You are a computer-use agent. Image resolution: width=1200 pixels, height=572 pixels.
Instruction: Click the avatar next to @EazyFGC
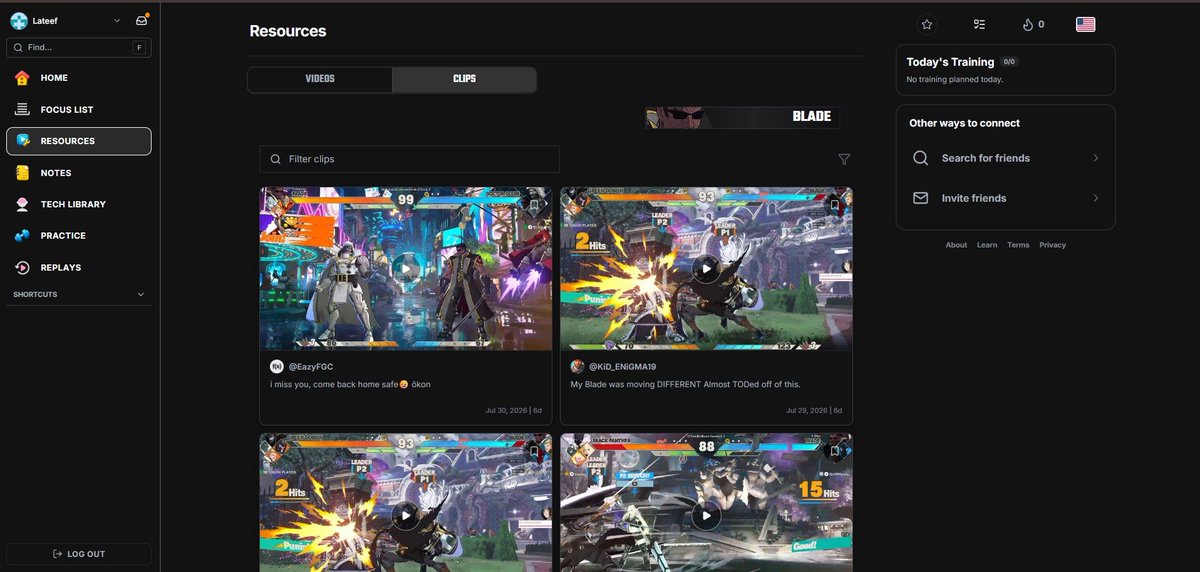(277, 367)
